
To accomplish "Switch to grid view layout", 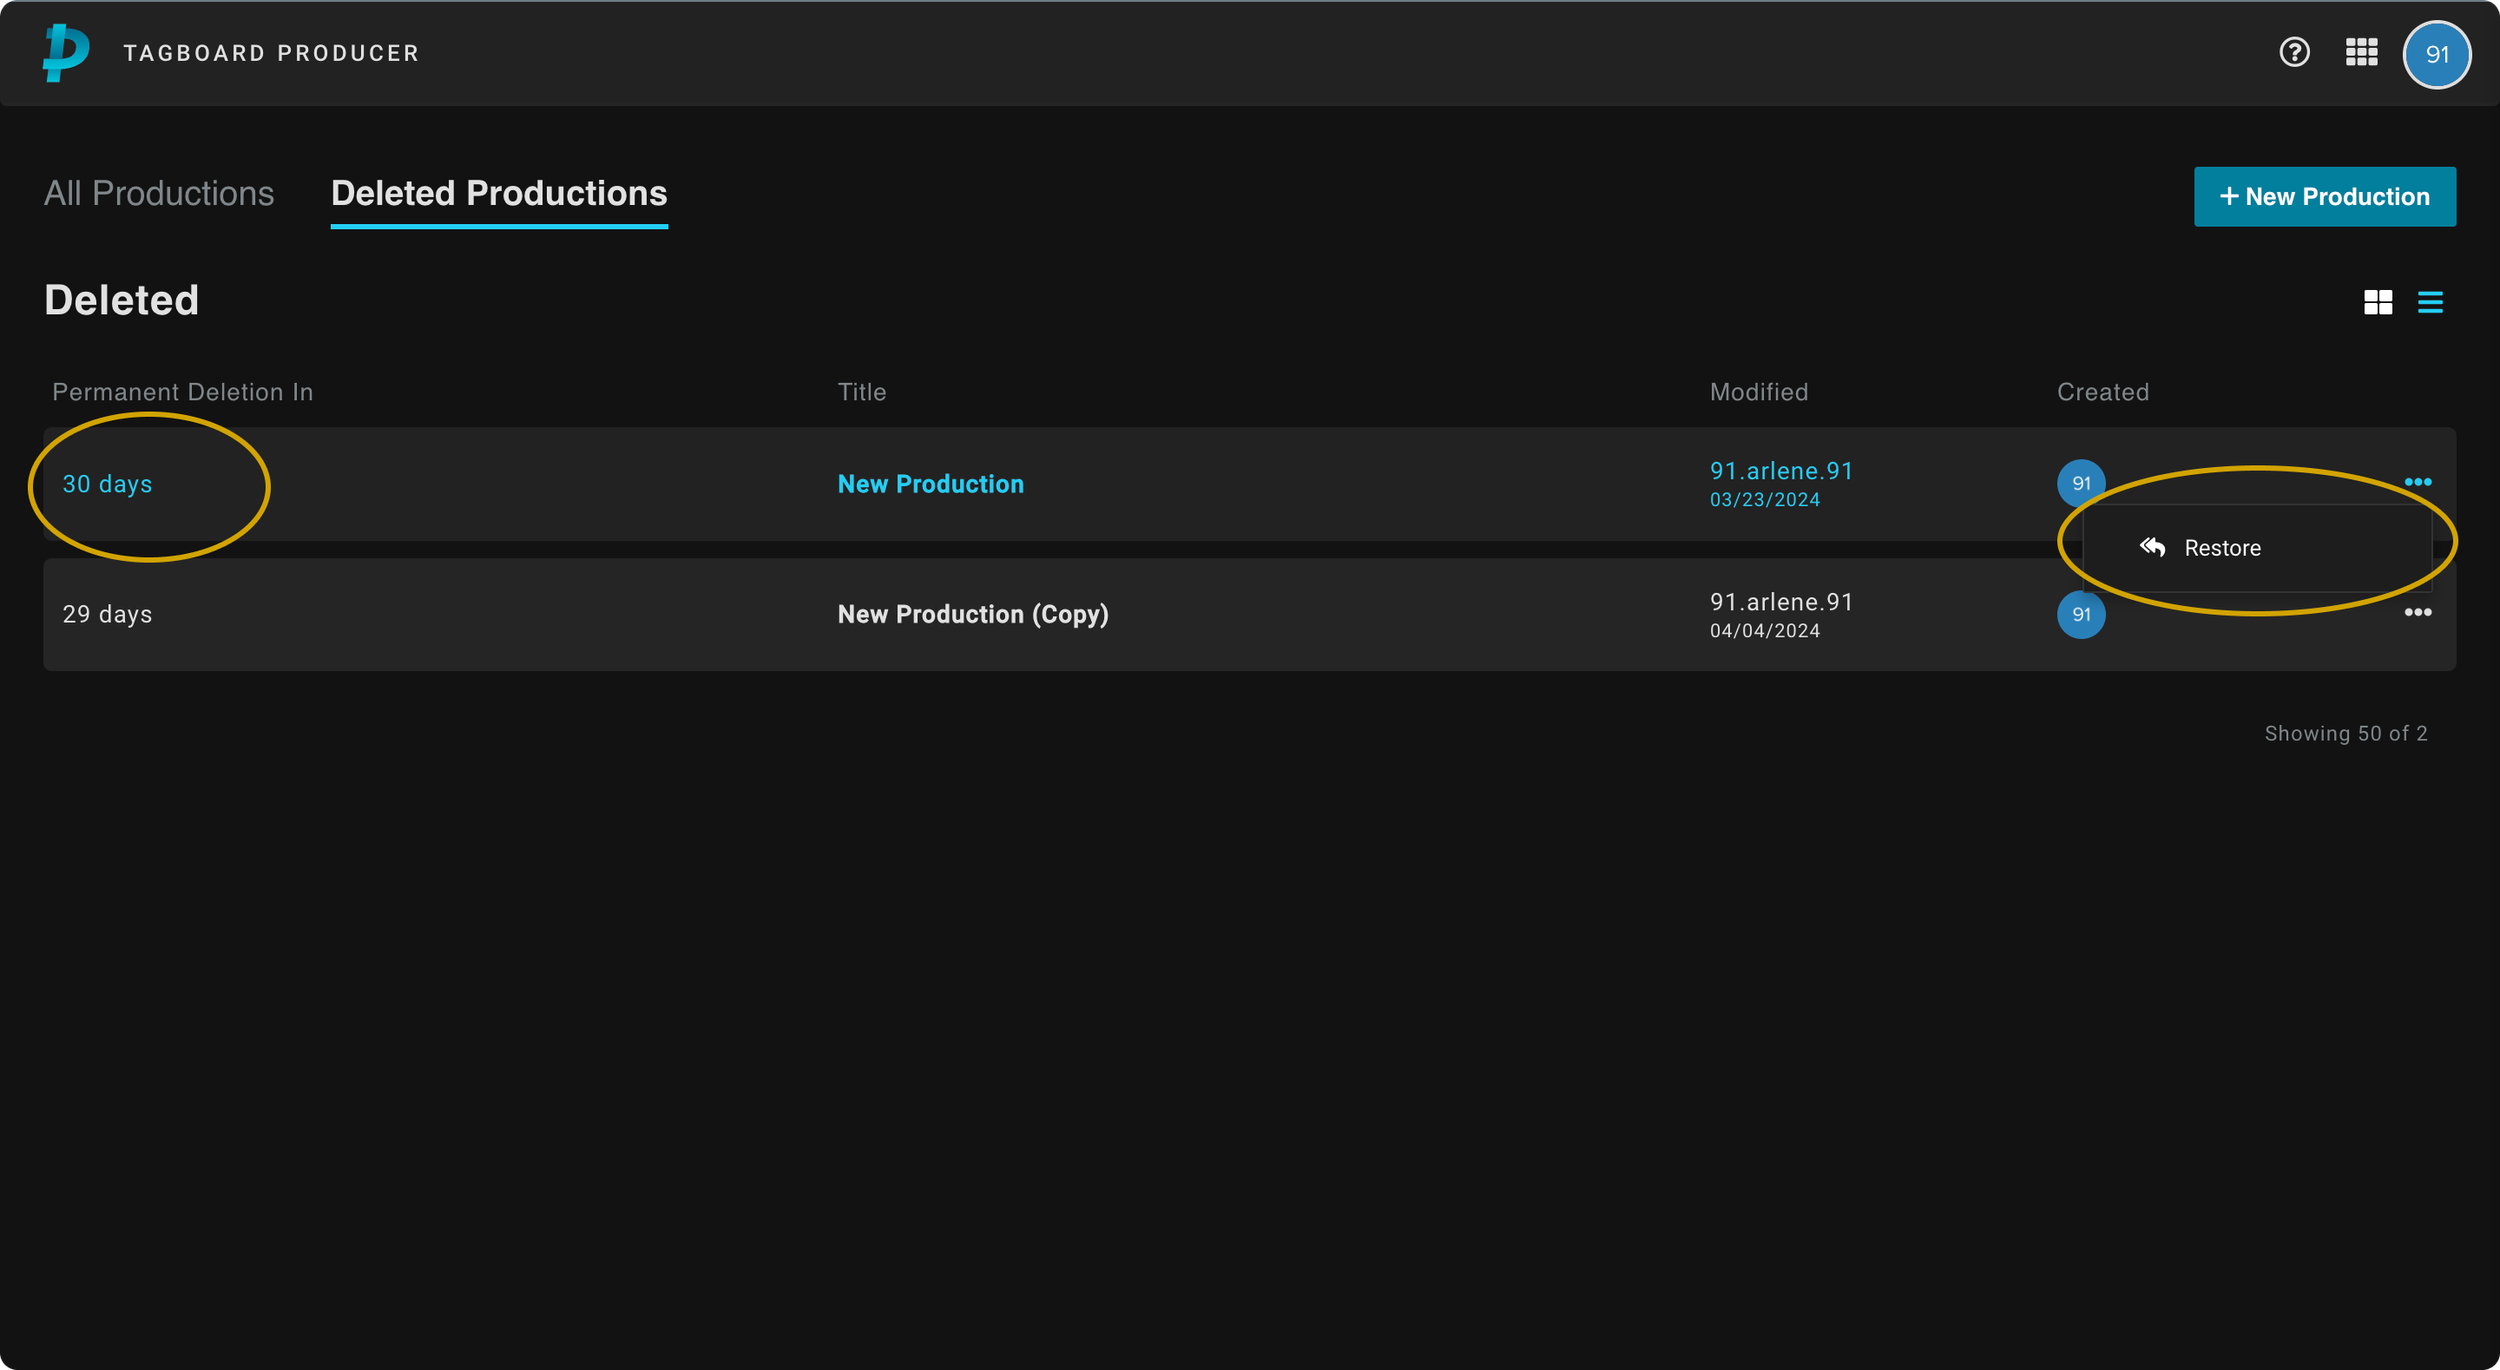I will [2378, 301].
